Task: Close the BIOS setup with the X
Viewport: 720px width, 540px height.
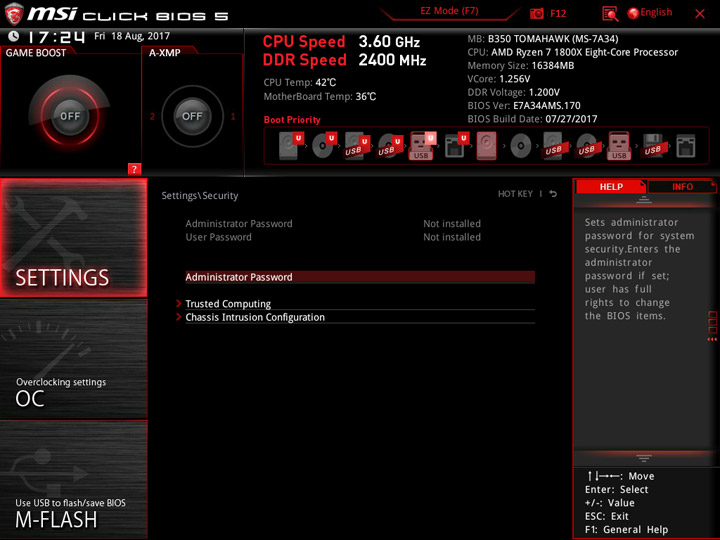Action: click(x=700, y=14)
